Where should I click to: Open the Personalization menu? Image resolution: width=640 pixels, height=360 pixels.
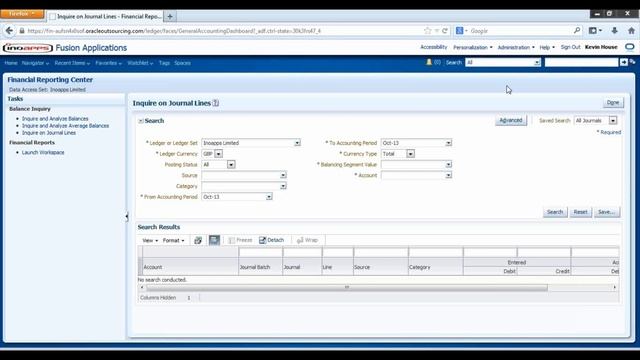tap(473, 47)
